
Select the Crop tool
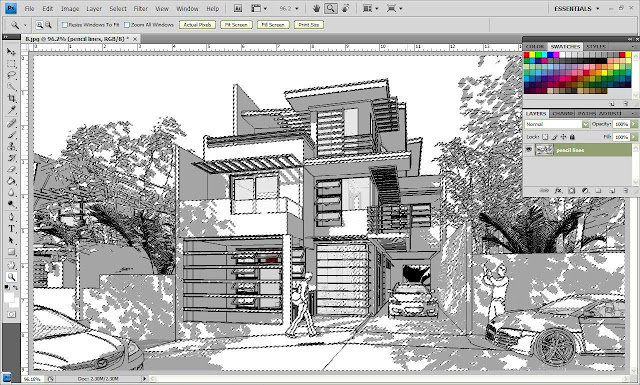click(x=11, y=98)
